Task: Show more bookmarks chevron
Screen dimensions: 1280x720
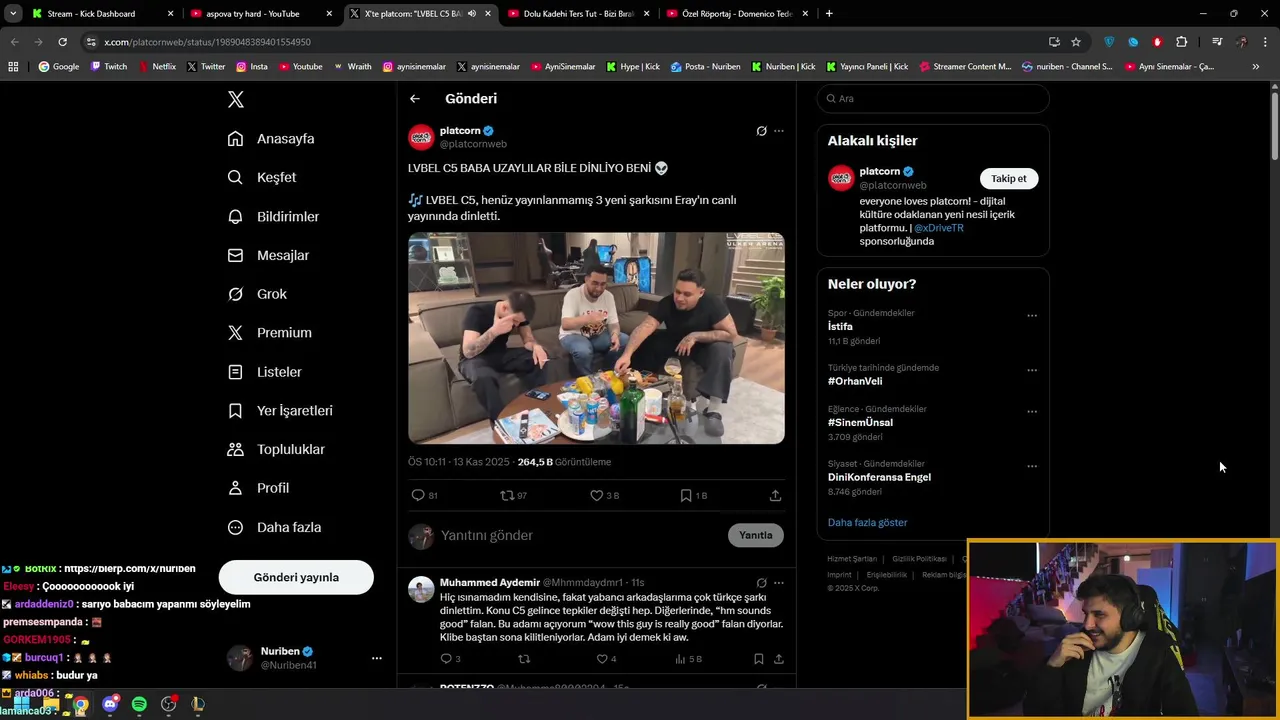Action: (x=1256, y=67)
